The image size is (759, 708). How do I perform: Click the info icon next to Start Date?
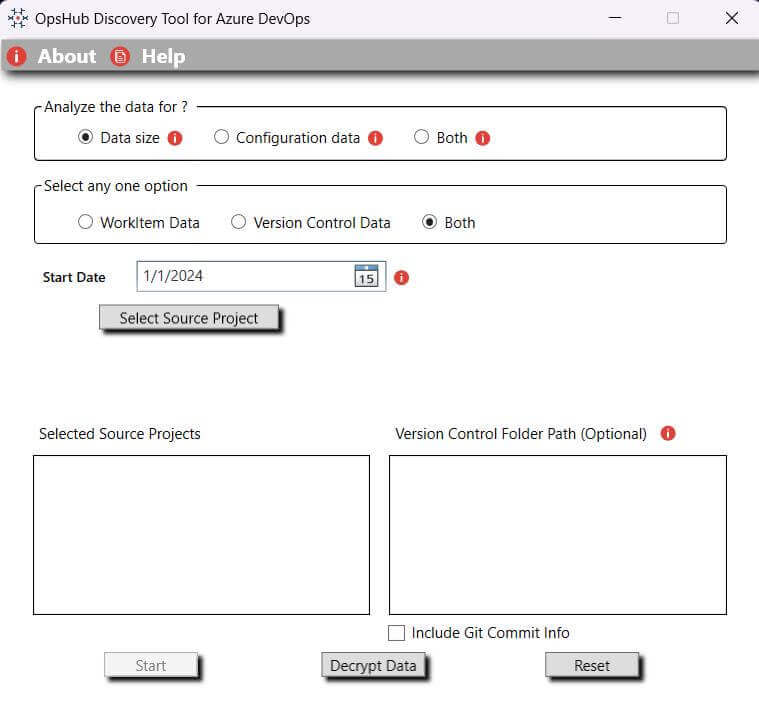point(401,278)
